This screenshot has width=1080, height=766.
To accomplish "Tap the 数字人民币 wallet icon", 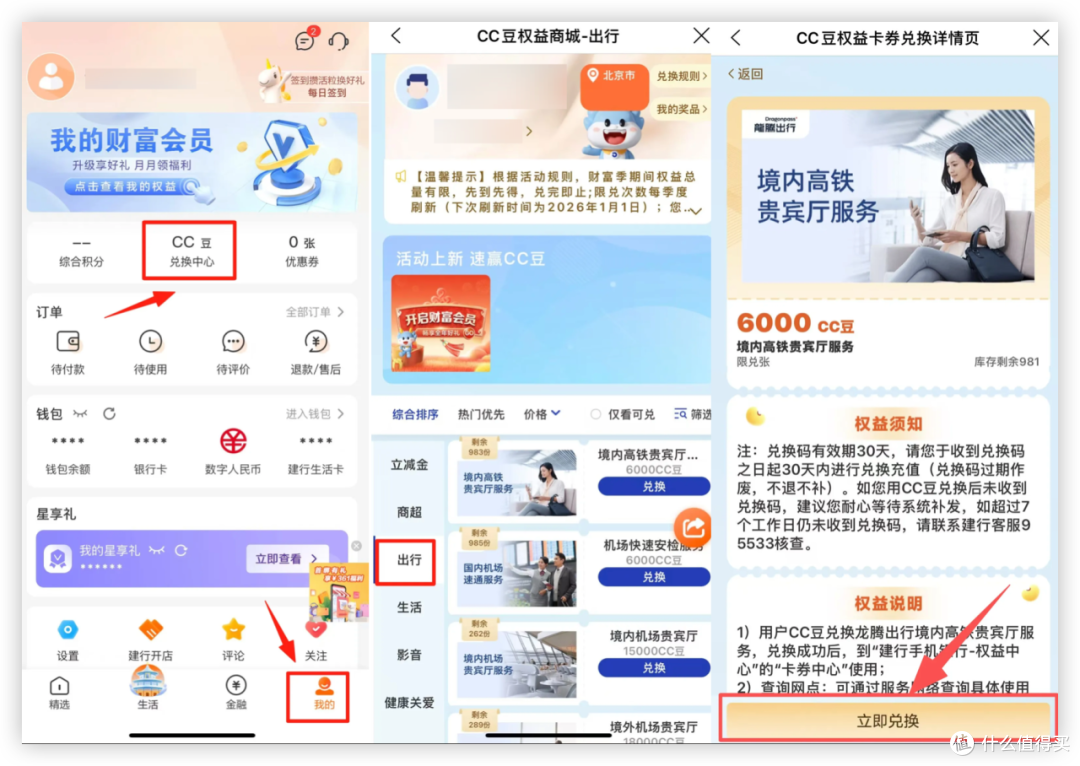I will click(x=233, y=441).
